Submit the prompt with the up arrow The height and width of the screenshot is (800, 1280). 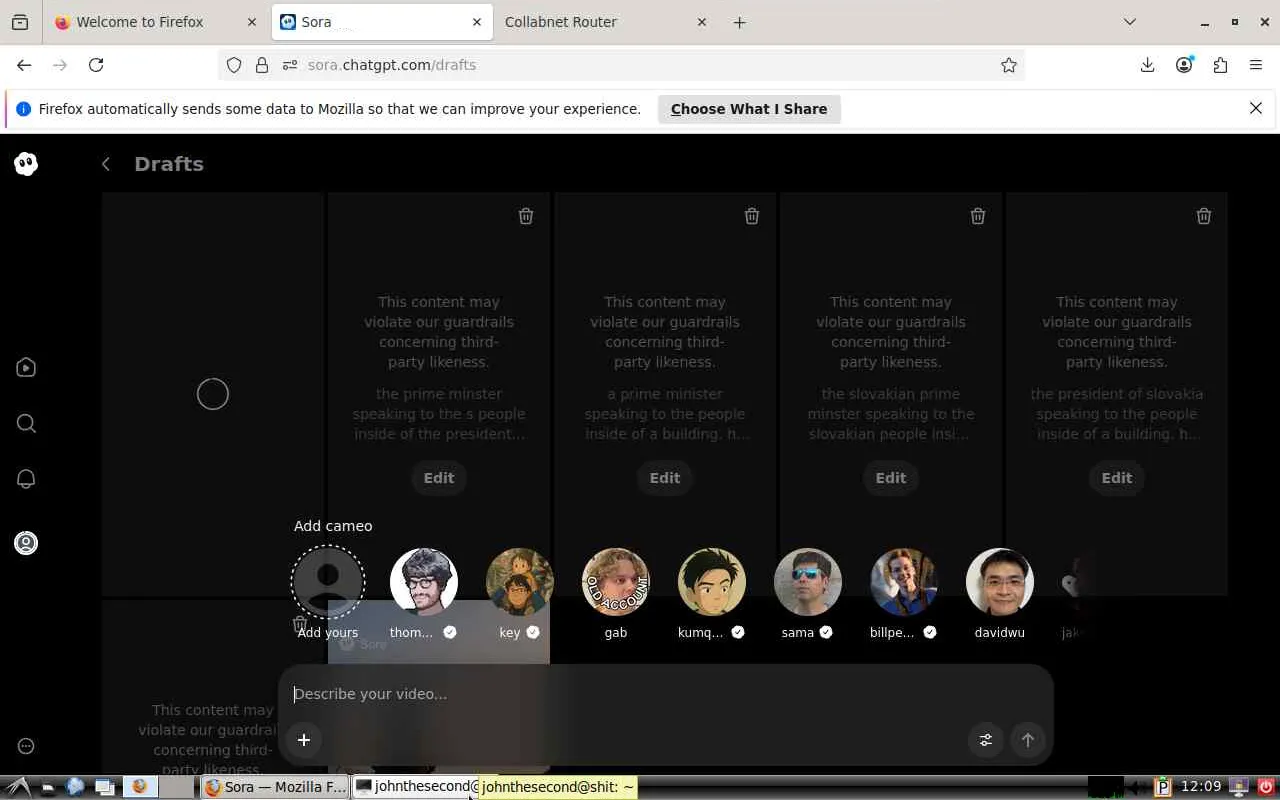(1028, 740)
